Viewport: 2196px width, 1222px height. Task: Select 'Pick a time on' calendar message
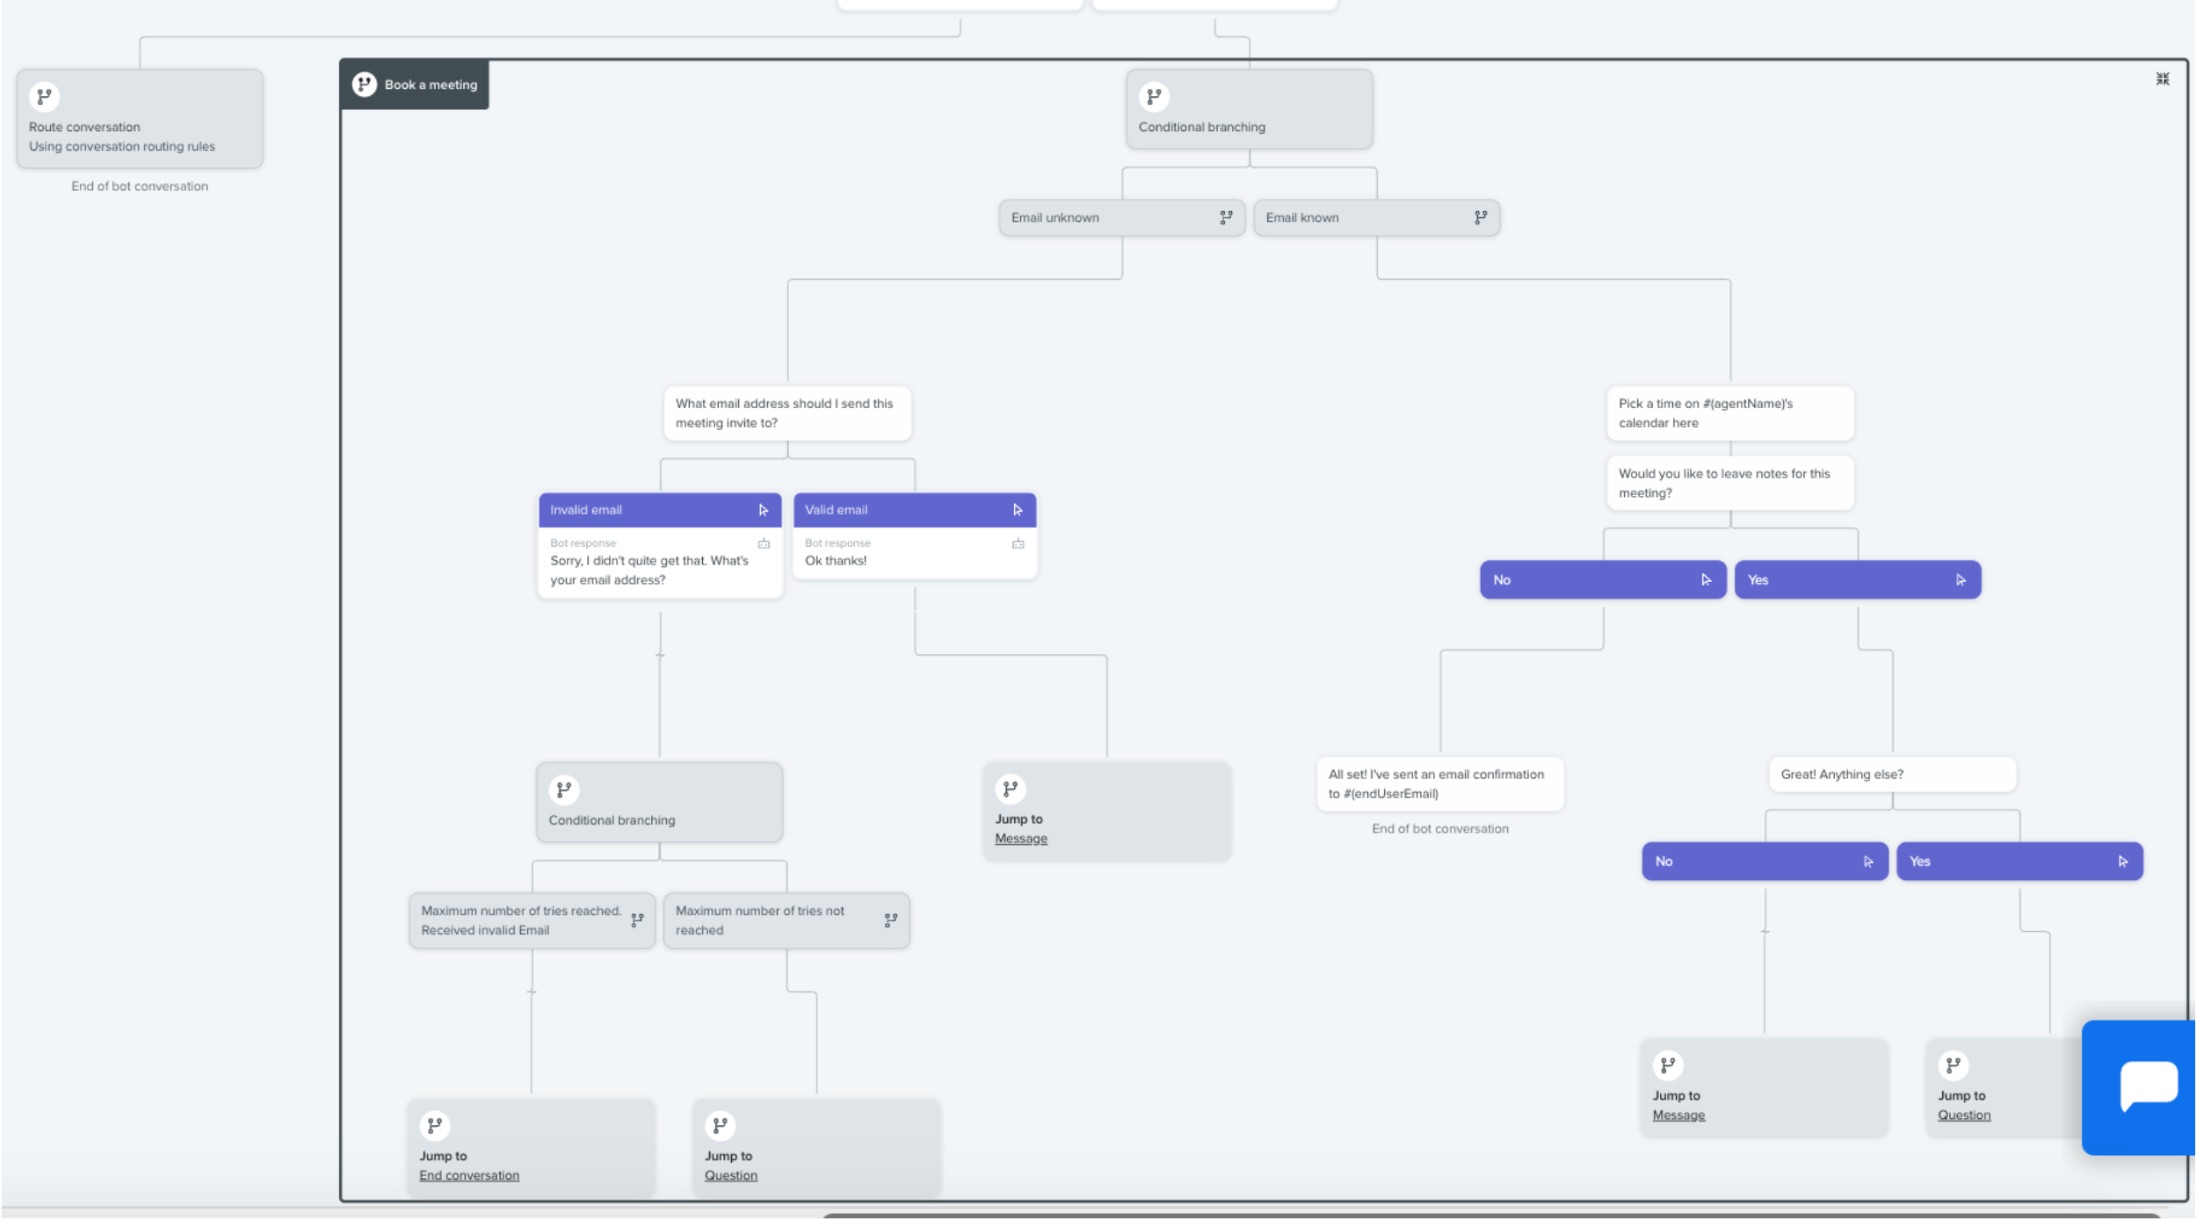(1730, 413)
